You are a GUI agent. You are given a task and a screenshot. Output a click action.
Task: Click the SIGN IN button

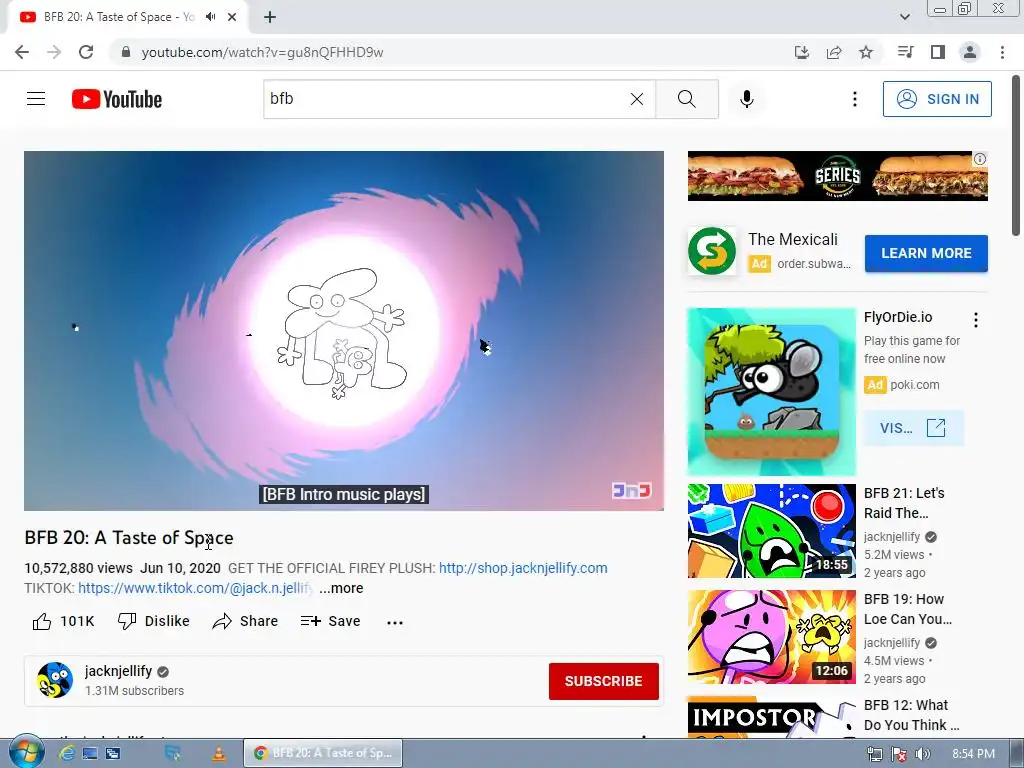(x=937, y=99)
